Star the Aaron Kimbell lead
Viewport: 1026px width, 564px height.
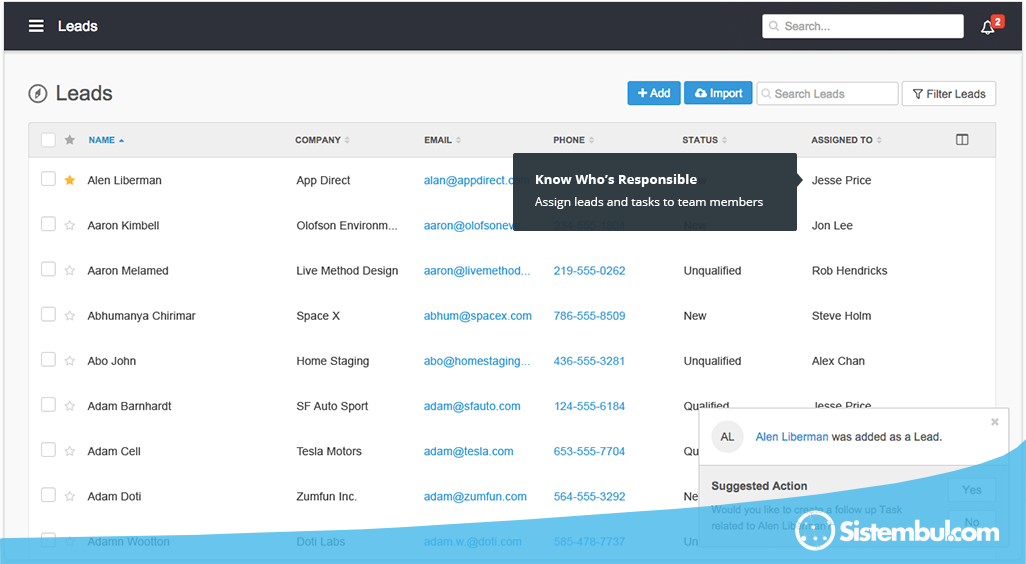pos(69,225)
